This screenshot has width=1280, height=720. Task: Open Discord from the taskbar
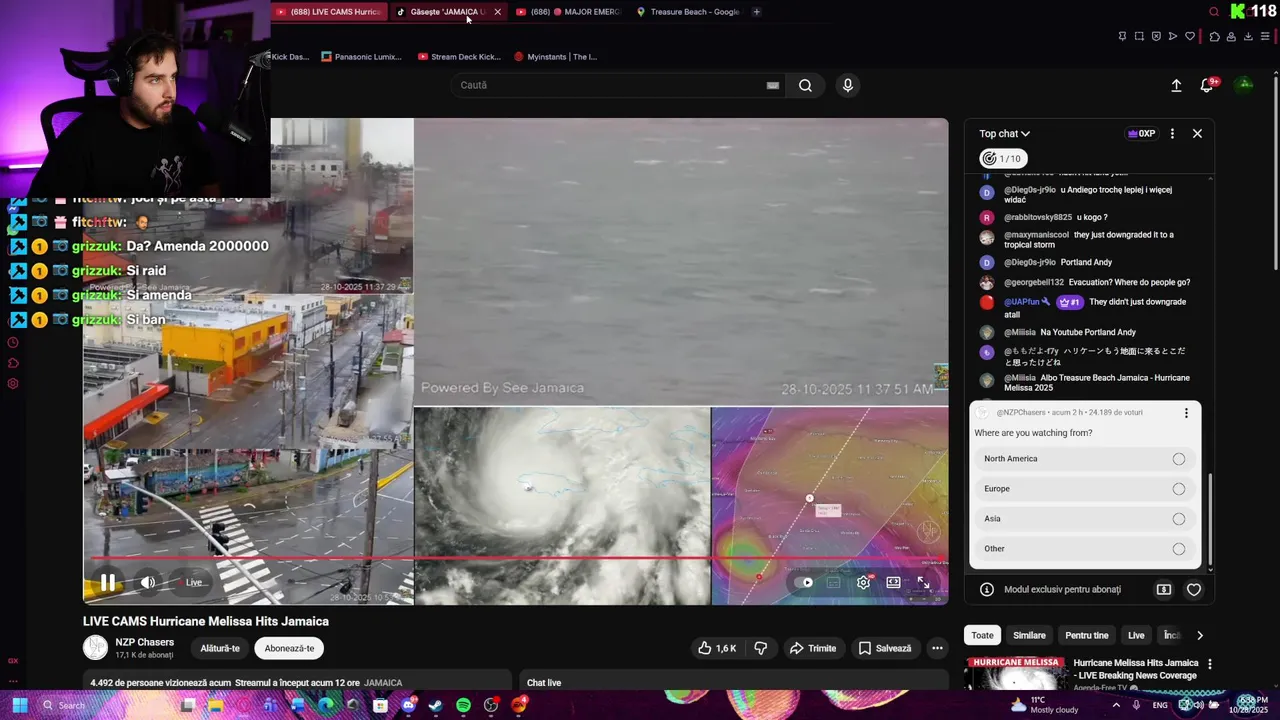[408, 705]
